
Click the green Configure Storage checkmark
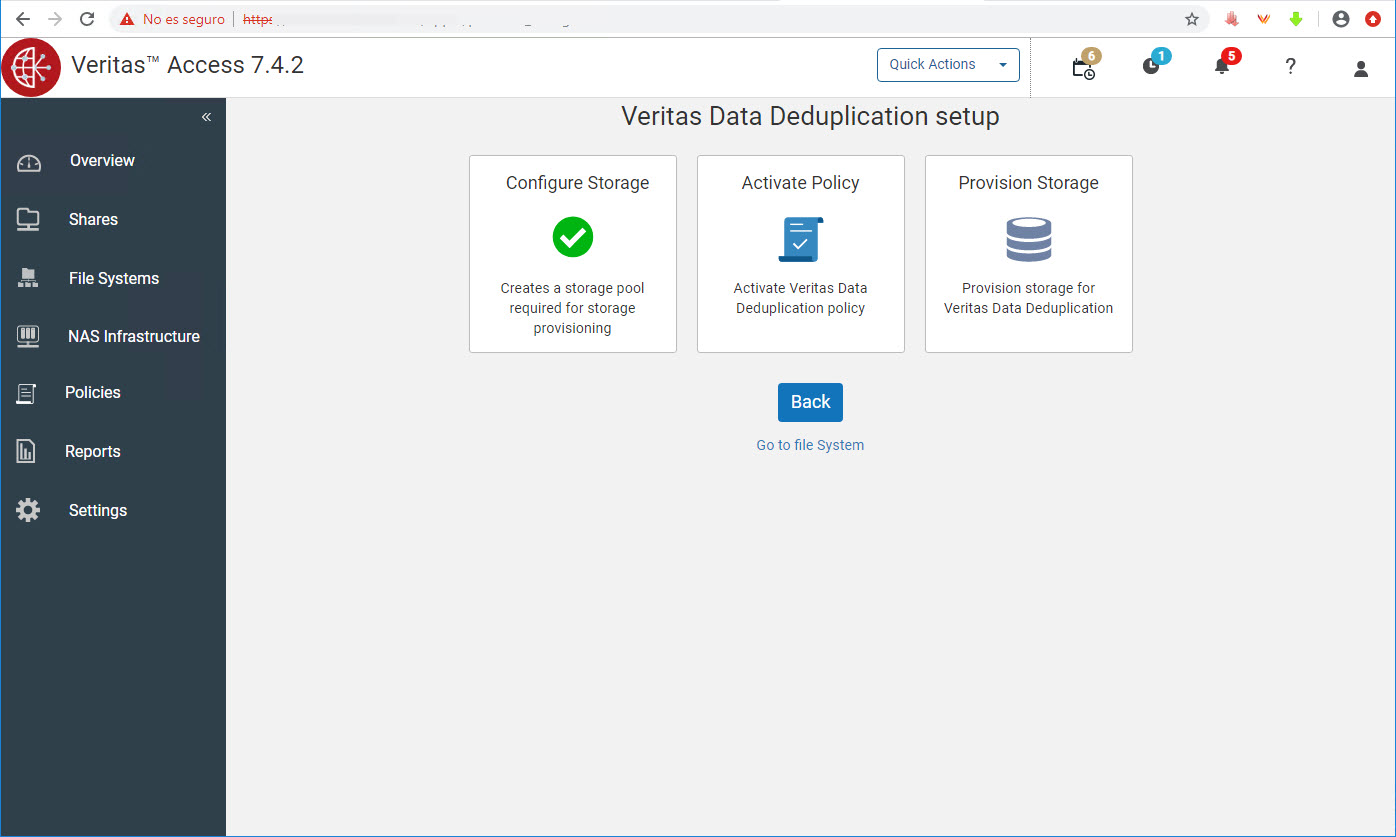573,237
